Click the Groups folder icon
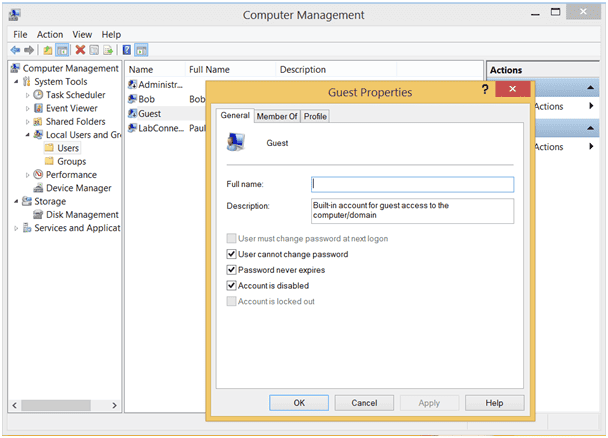The height and width of the screenshot is (438, 608). 49,161
